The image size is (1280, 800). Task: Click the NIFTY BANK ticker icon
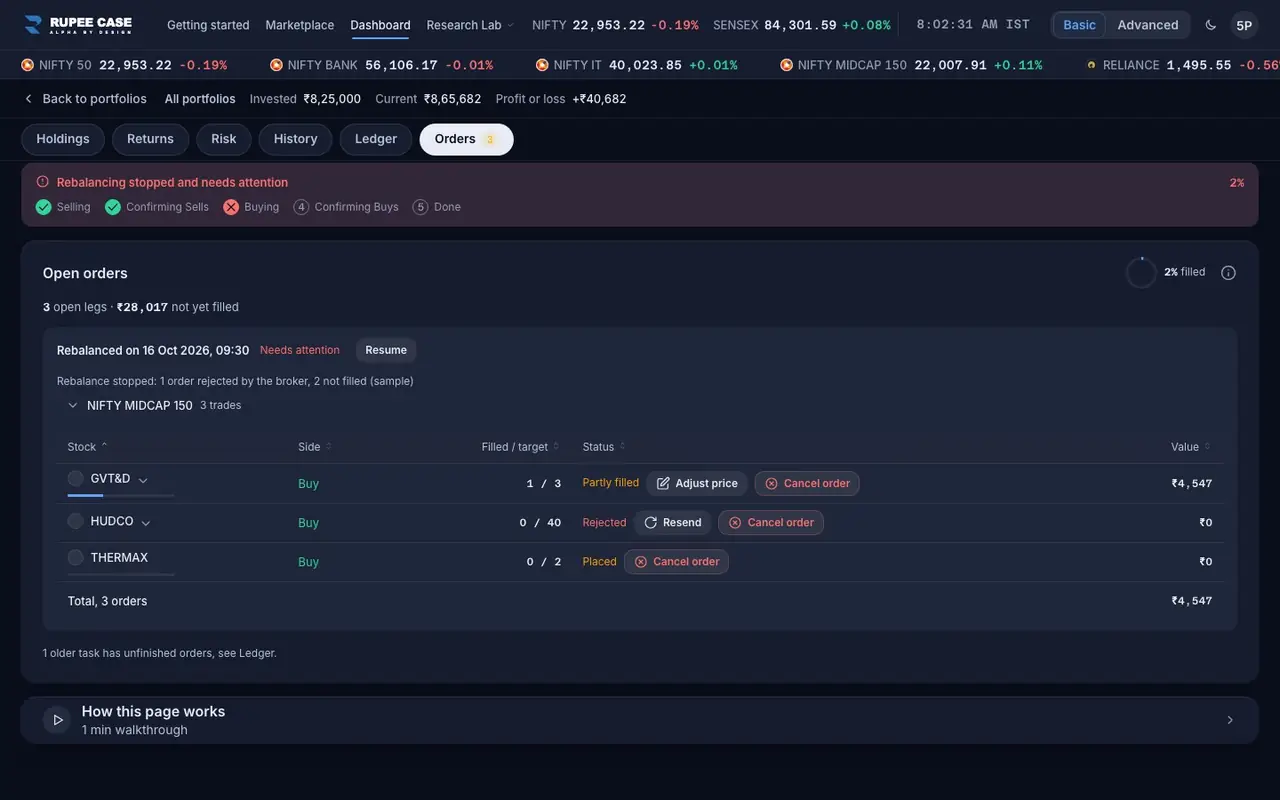(x=276, y=65)
